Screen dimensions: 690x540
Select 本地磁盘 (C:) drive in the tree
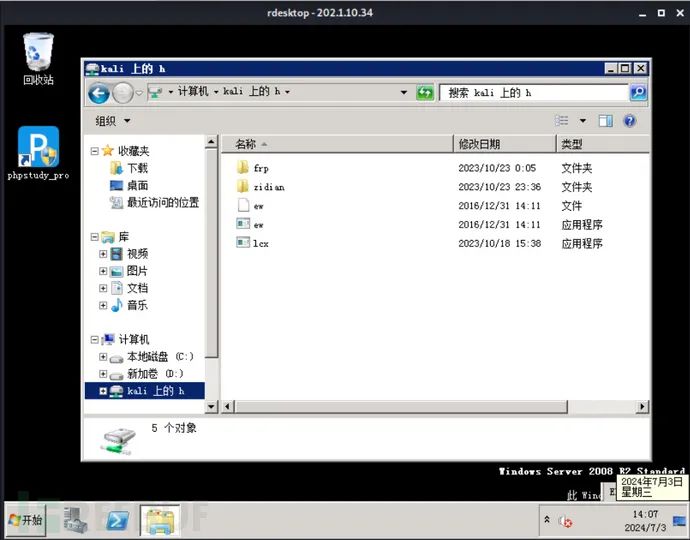point(152,356)
